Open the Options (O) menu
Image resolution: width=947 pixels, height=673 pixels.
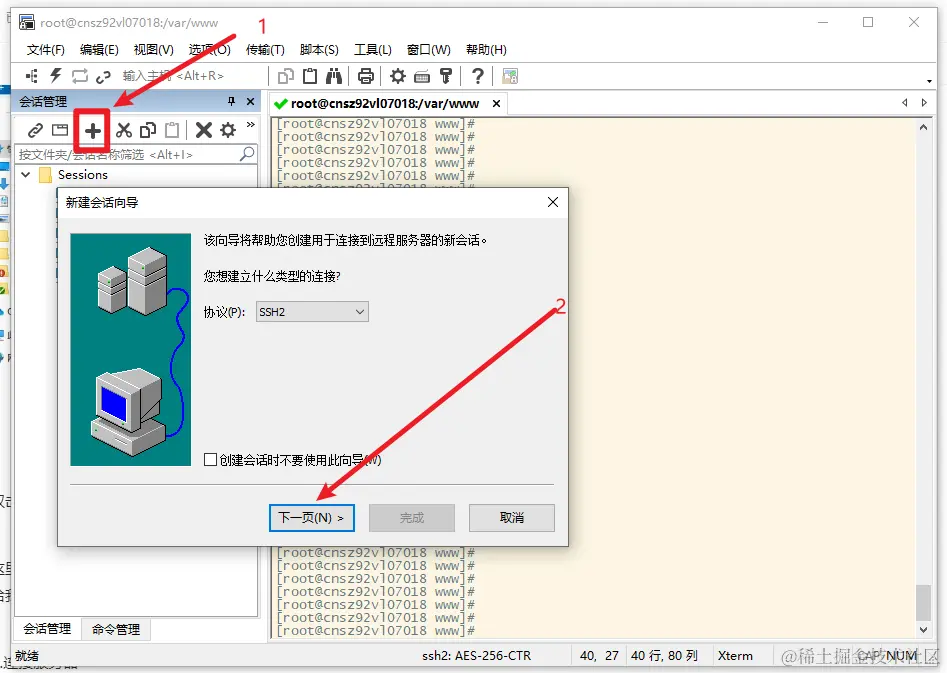click(210, 50)
